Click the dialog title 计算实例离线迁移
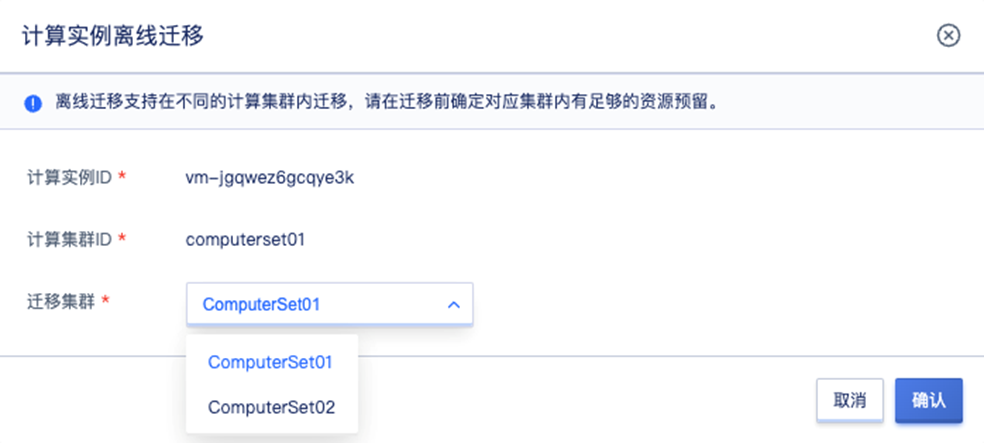 click(112, 37)
